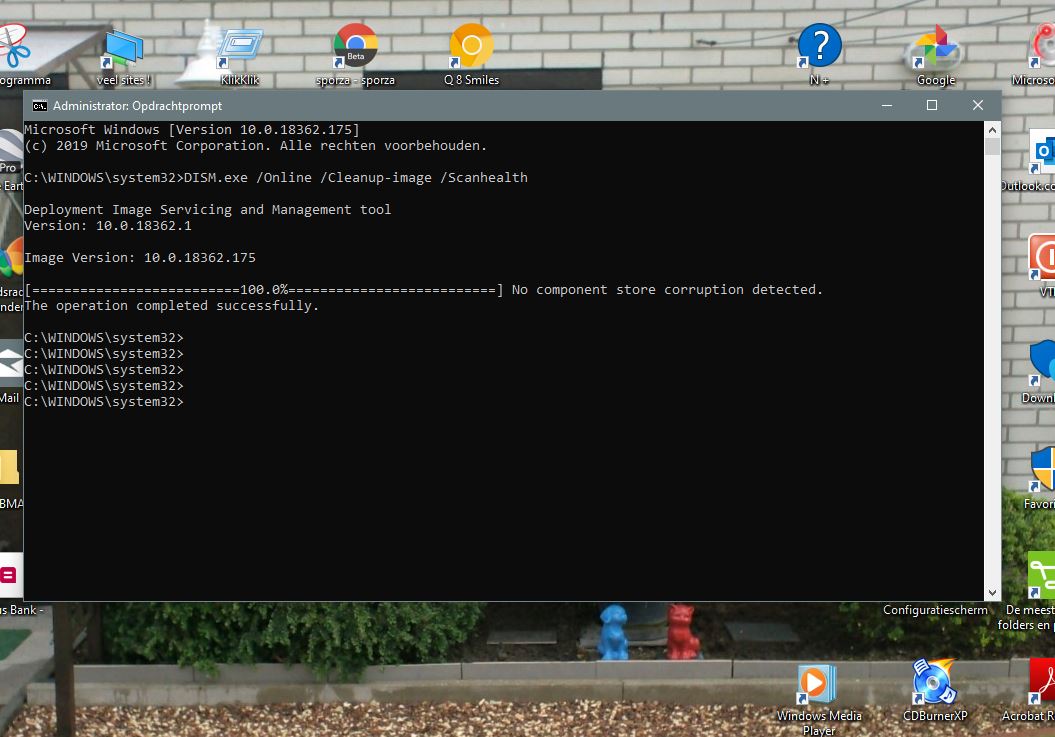Launch Windows Media Player from the desktop
Image resolution: width=1055 pixels, height=737 pixels.
(x=818, y=685)
